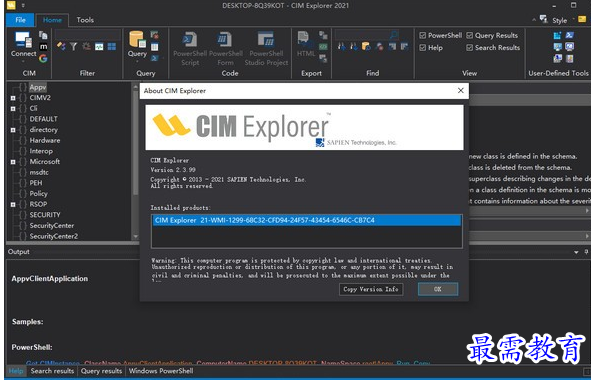591x380 pixels.
Task: Click OK in the About dialog
Action: click(x=438, y=289)
